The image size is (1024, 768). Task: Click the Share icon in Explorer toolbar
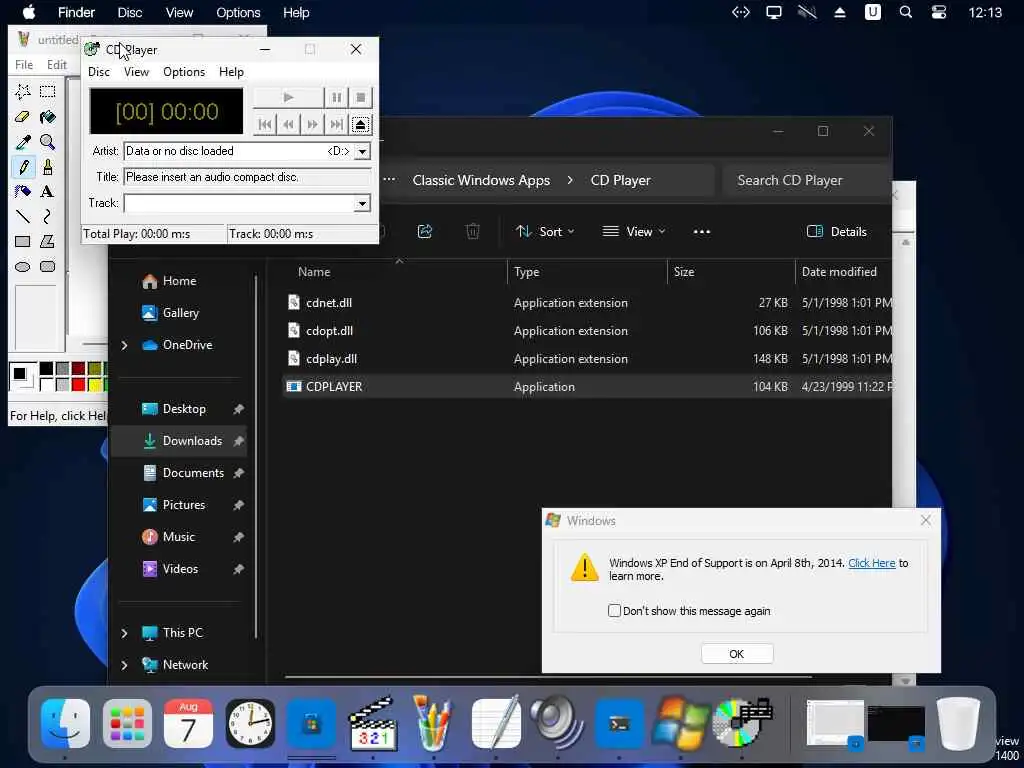(x=424, y=231)
